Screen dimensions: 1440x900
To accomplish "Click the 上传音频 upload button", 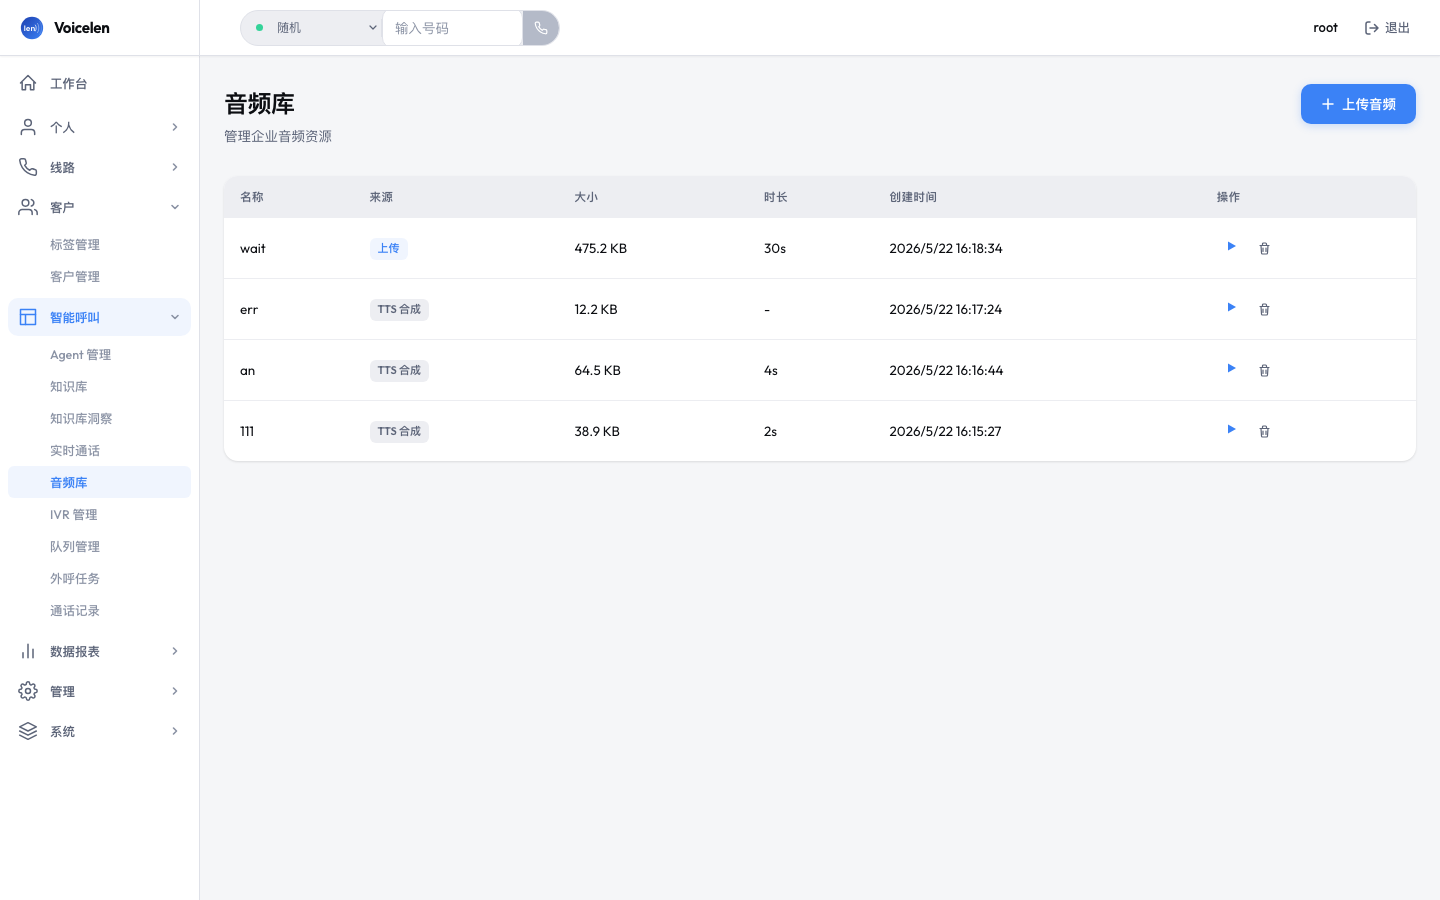I will (x=1358, y=104).
